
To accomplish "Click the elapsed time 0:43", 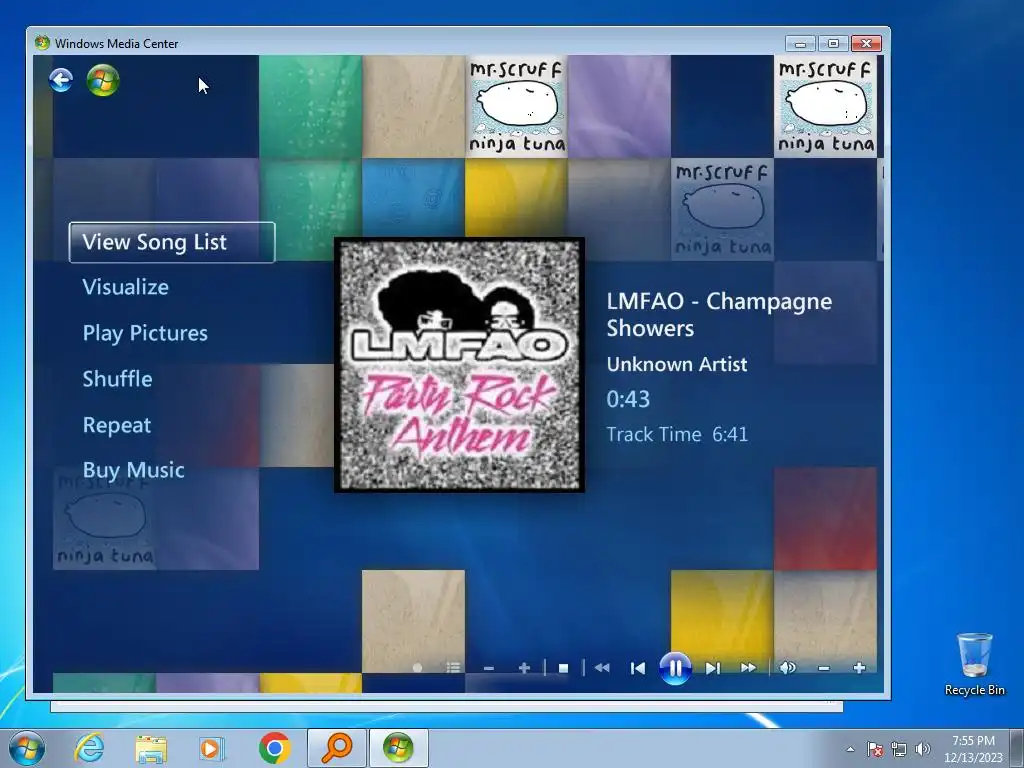I will [x=628, y=399].
